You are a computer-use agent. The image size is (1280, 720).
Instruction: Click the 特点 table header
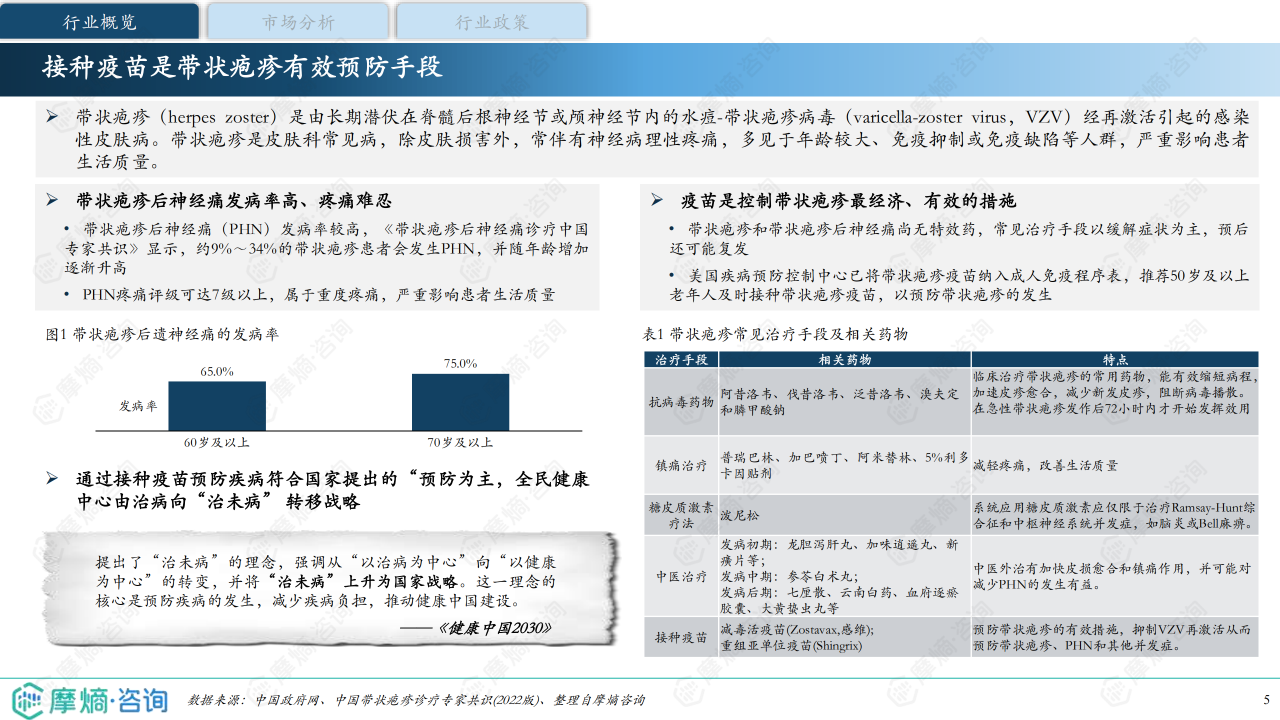pyautogui.click(x=1115, y=359)
